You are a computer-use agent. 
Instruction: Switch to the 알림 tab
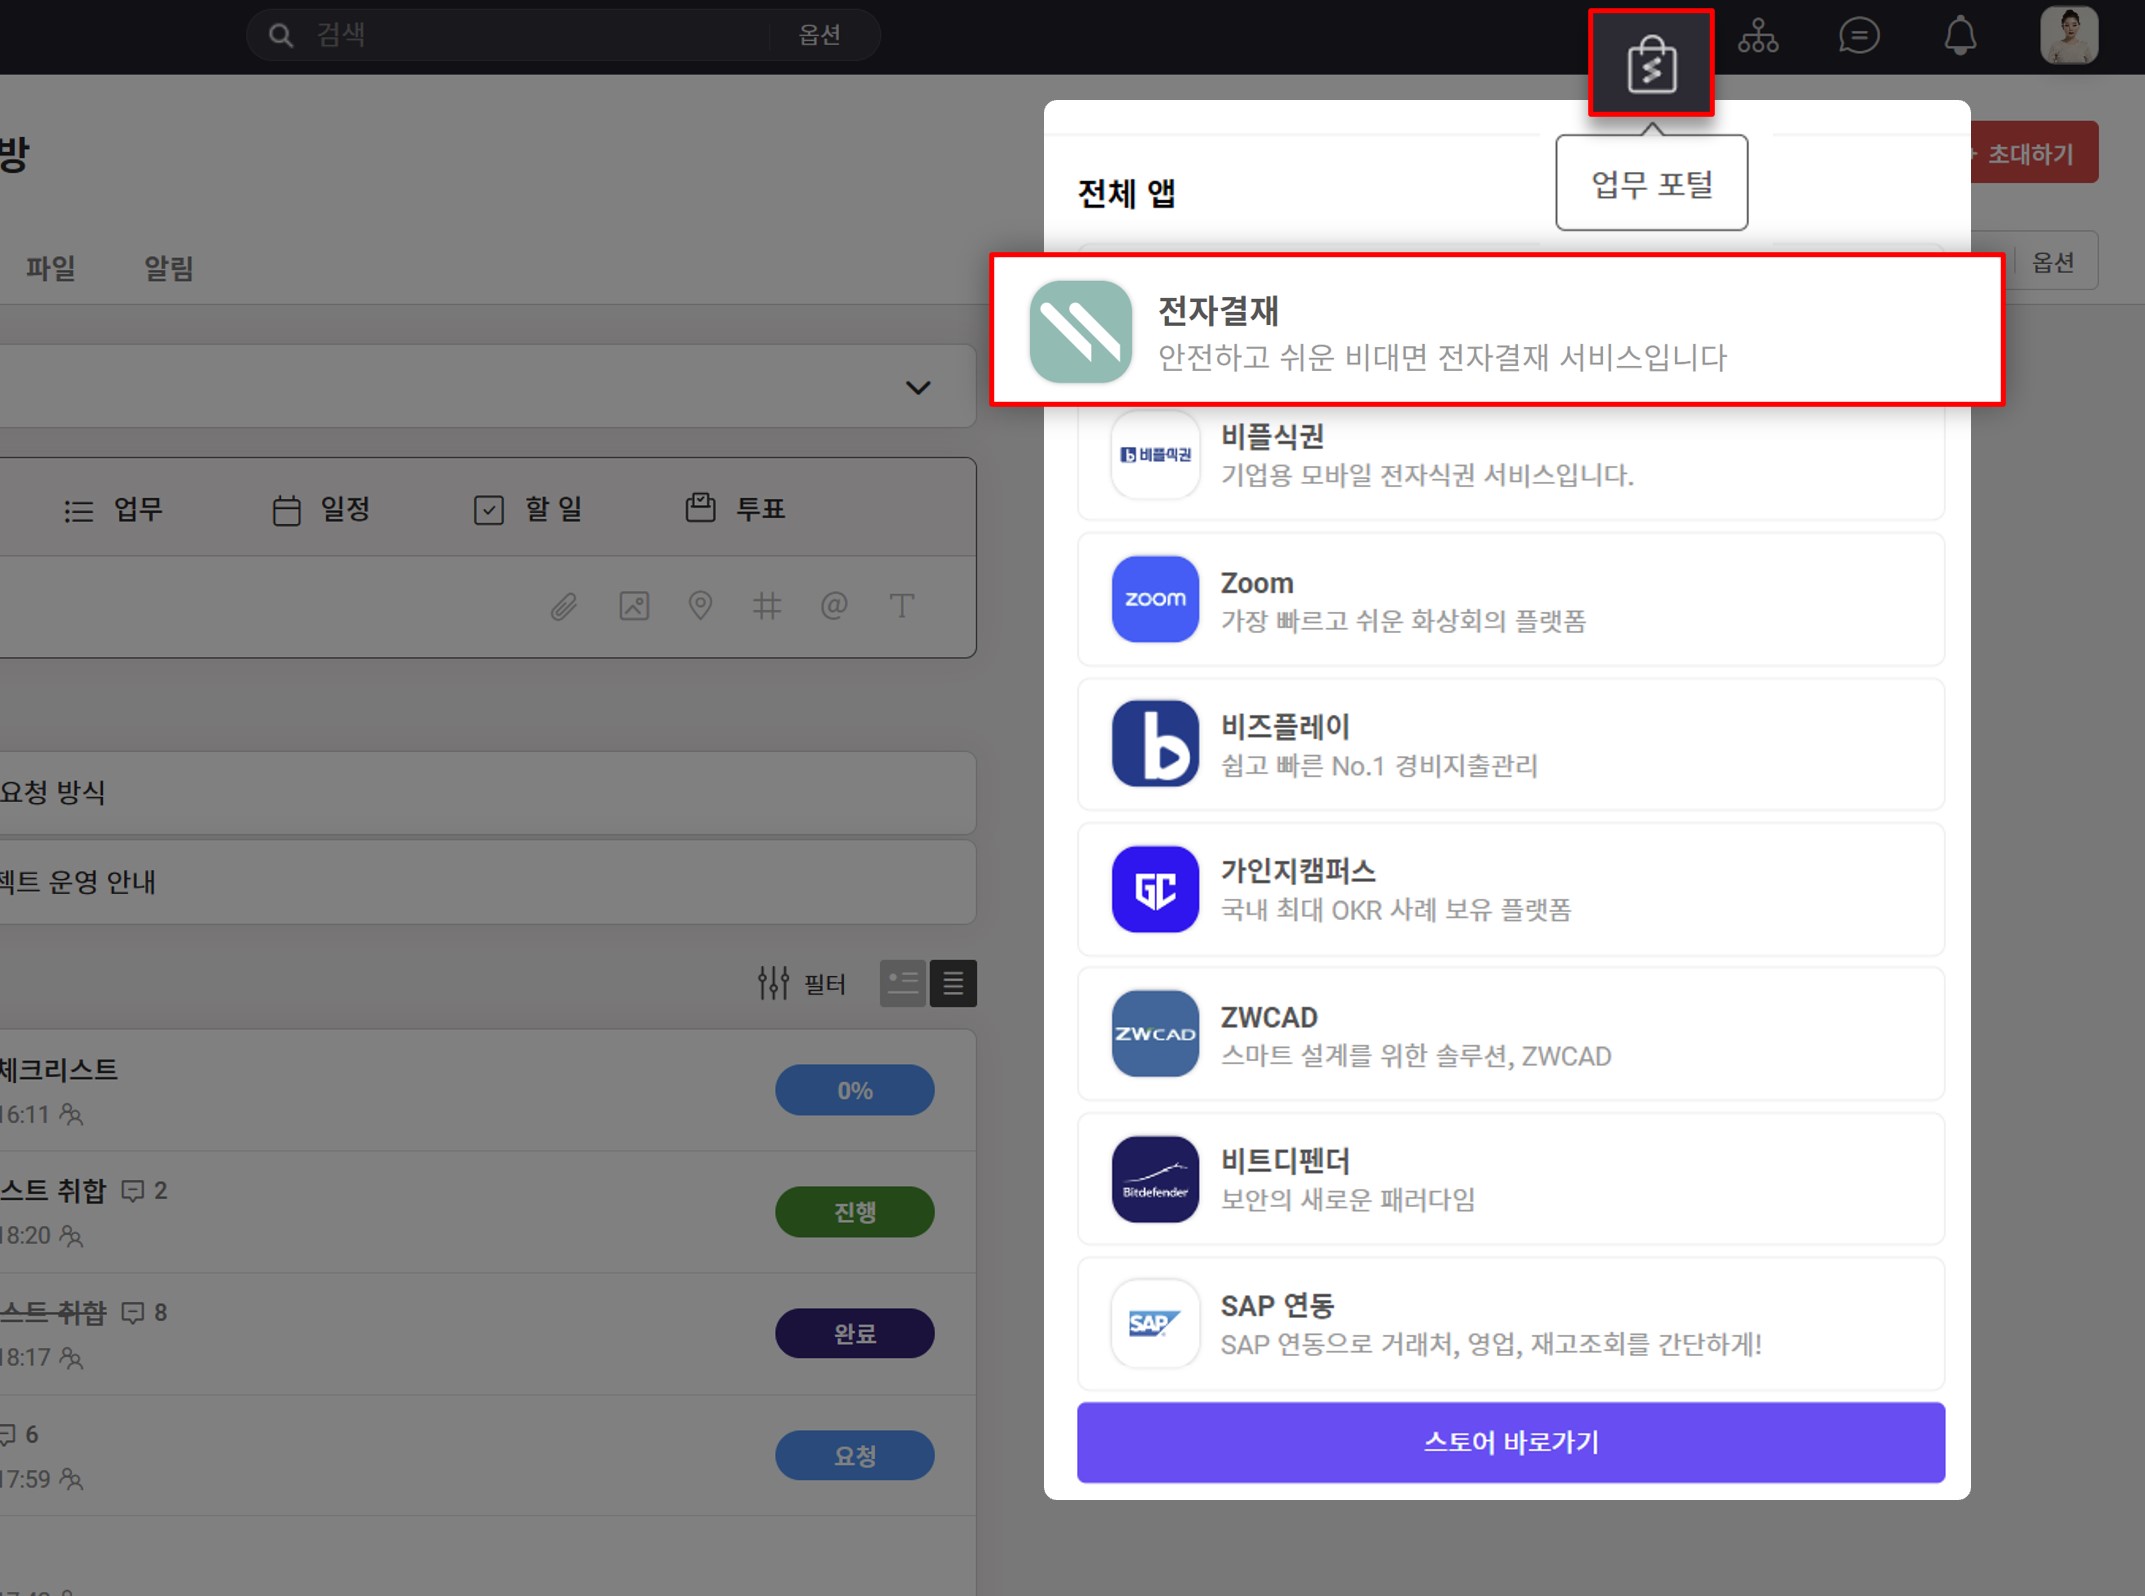pyautogui.click(x=168, y=268)
